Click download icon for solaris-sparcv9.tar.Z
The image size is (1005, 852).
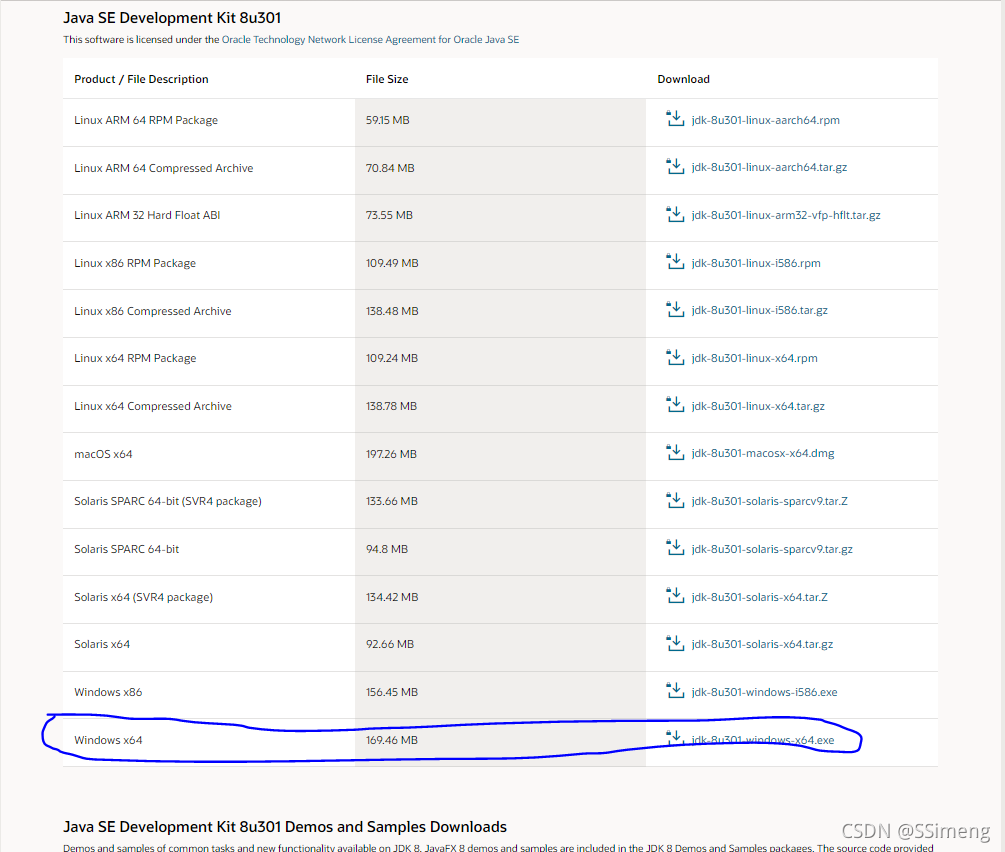coord(675,500)
